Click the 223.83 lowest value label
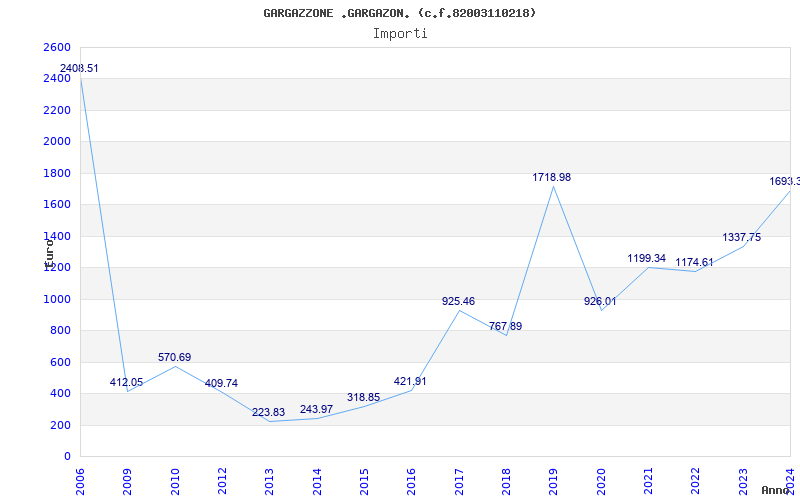 (269, 412)
